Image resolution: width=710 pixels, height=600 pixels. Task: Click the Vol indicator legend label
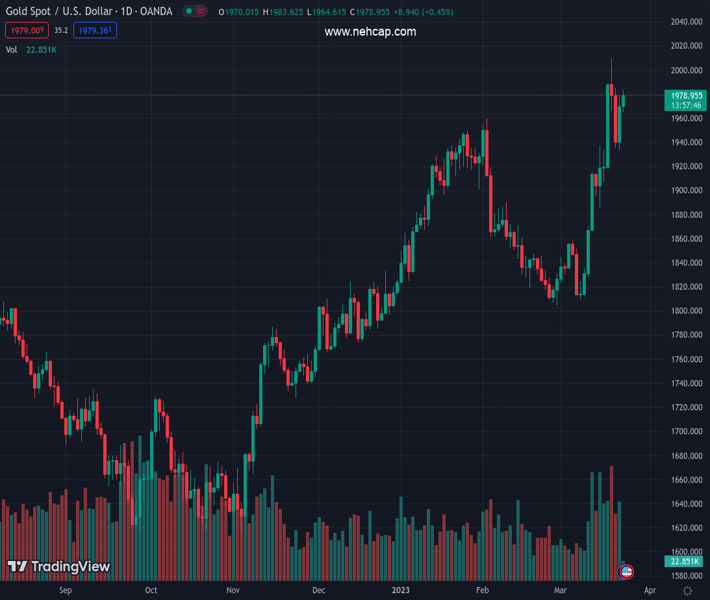point(12,49)
